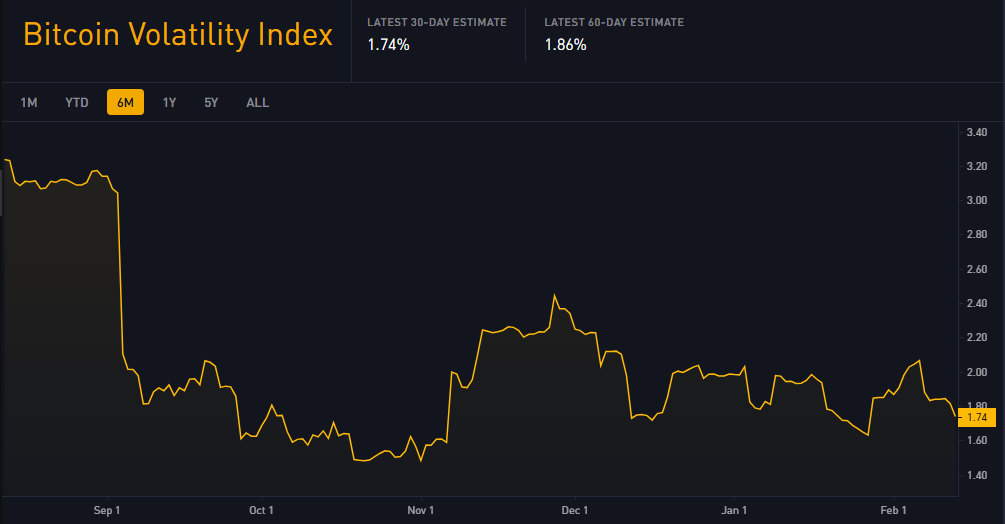
Task: Click the Latest 30-Day Estimate value 1.74%
Action: 388,45
